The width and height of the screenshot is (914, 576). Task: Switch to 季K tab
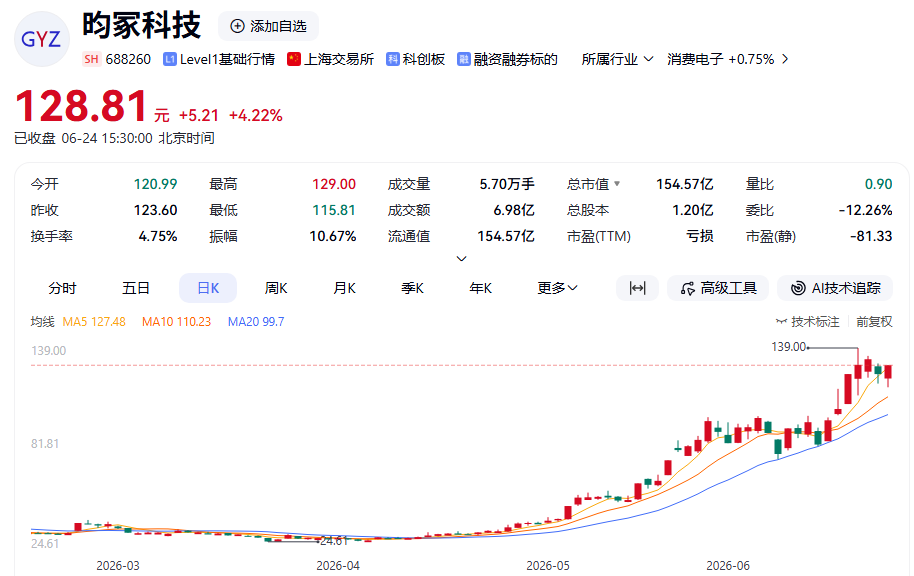(413, 288)
